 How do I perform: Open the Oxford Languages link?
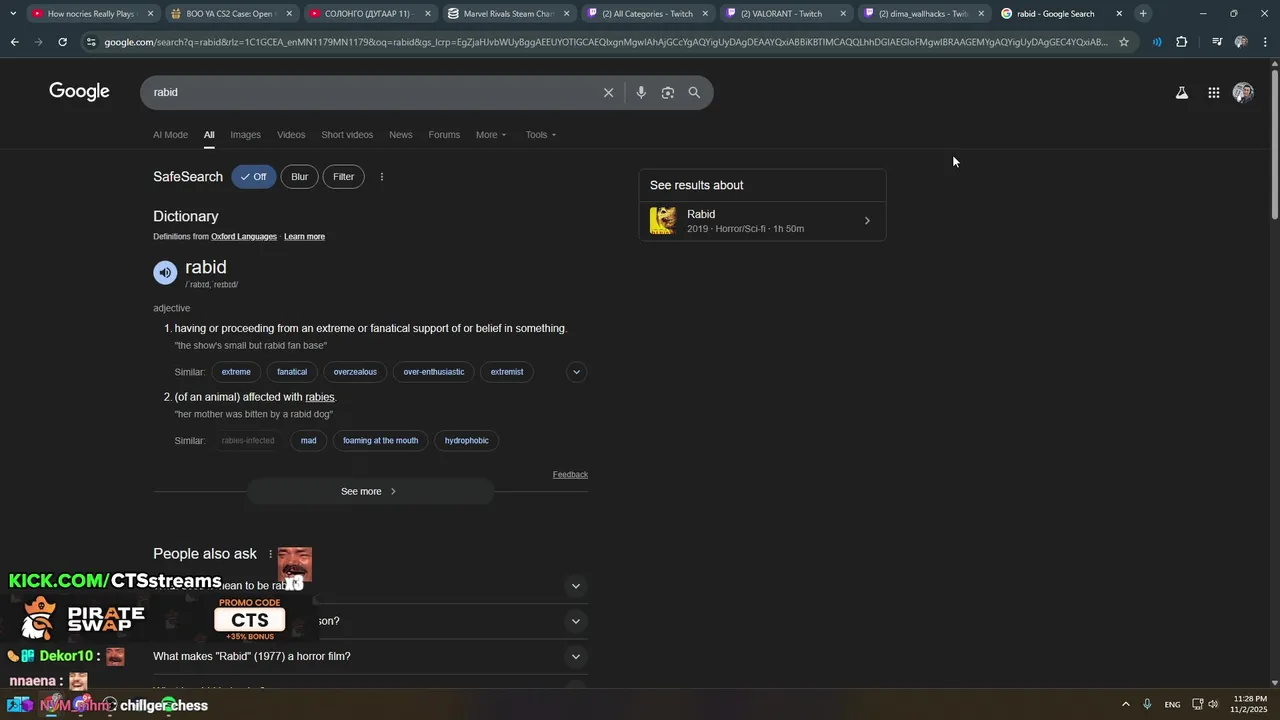click(x=243, y=237)
